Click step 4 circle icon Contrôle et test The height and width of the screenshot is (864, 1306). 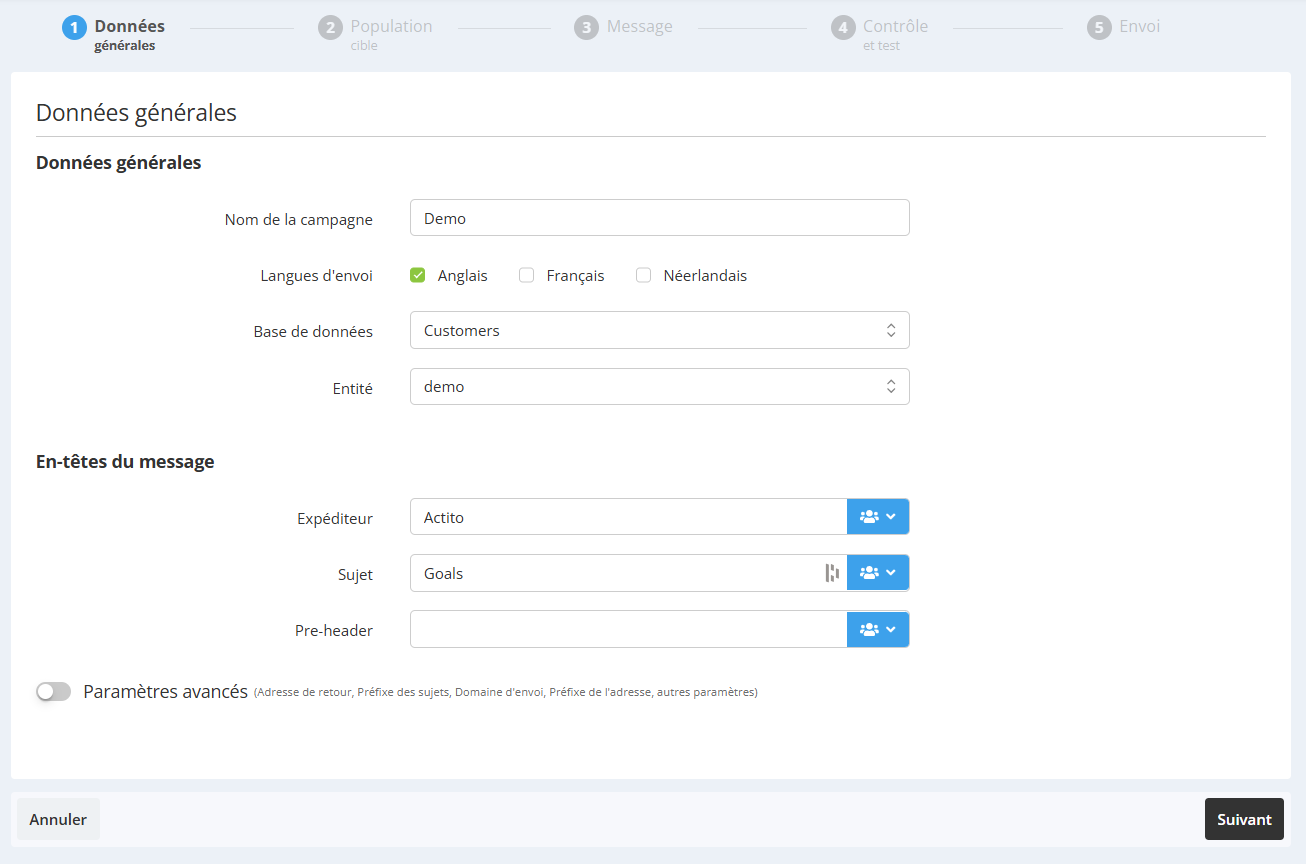pos(843,27)
